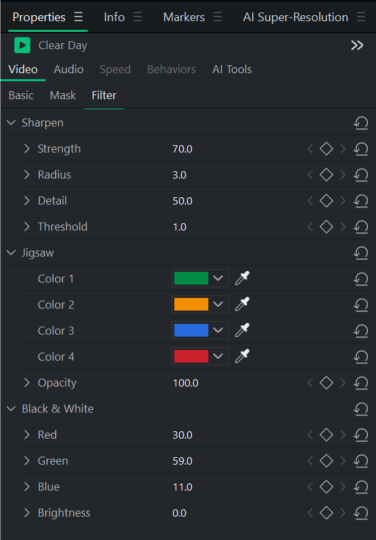Viewport: 376px width, 540px height.
Task: Pick Color 1 with eyedropper
Action: tap(242, 278)
